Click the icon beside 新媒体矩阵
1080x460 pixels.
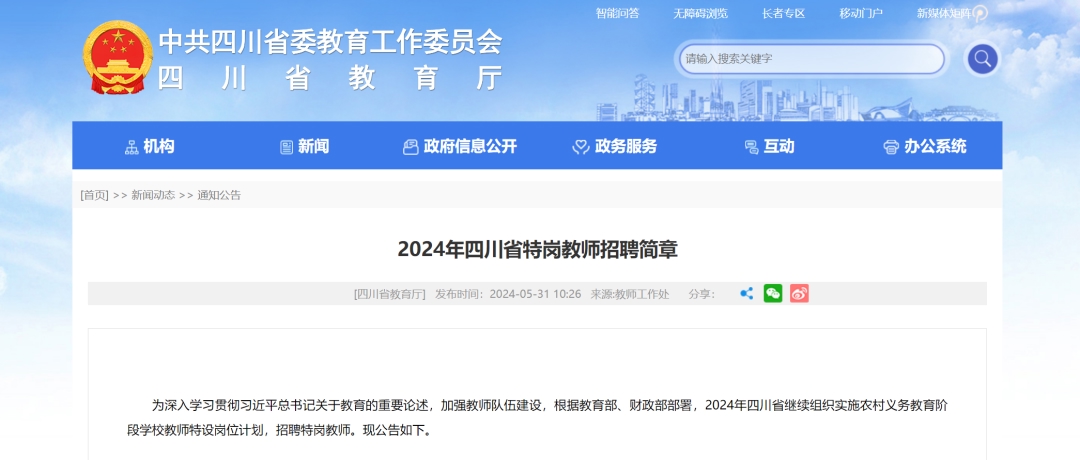[980, 13]
